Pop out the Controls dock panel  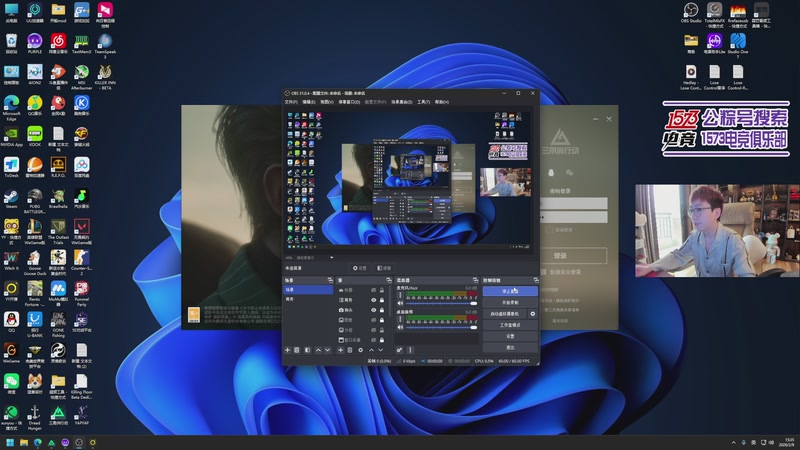coord(535,280)
